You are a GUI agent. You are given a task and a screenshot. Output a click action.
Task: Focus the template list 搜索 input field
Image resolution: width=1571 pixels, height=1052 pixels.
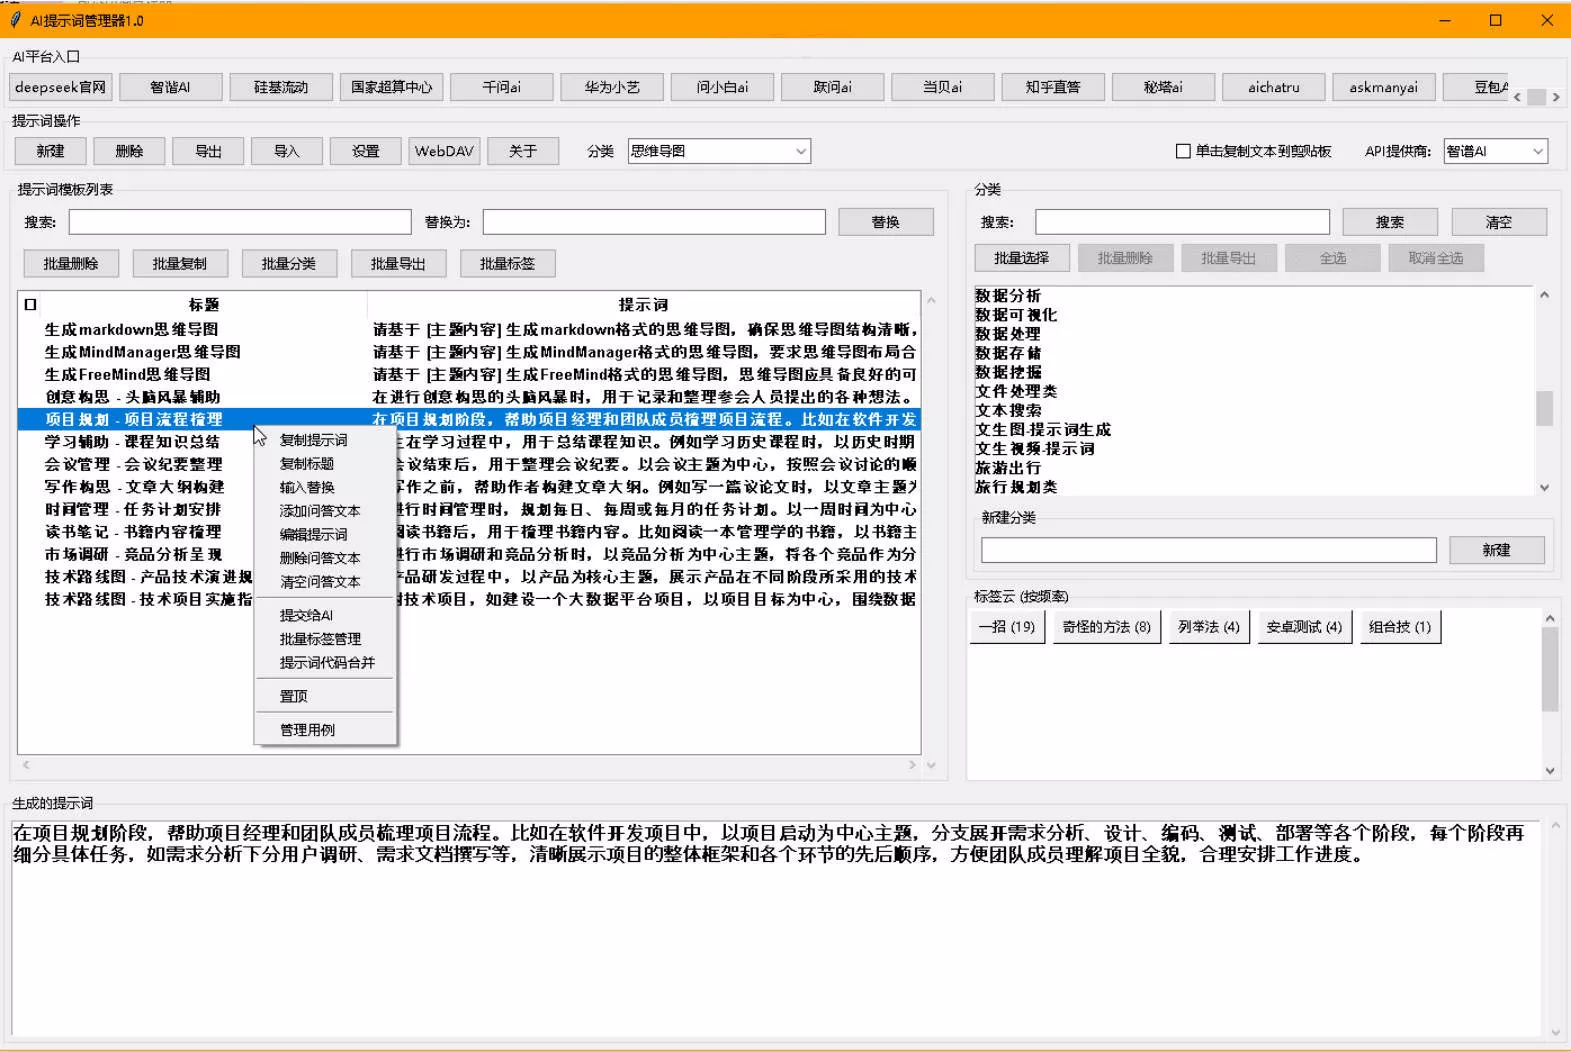[x=240, y=222]
